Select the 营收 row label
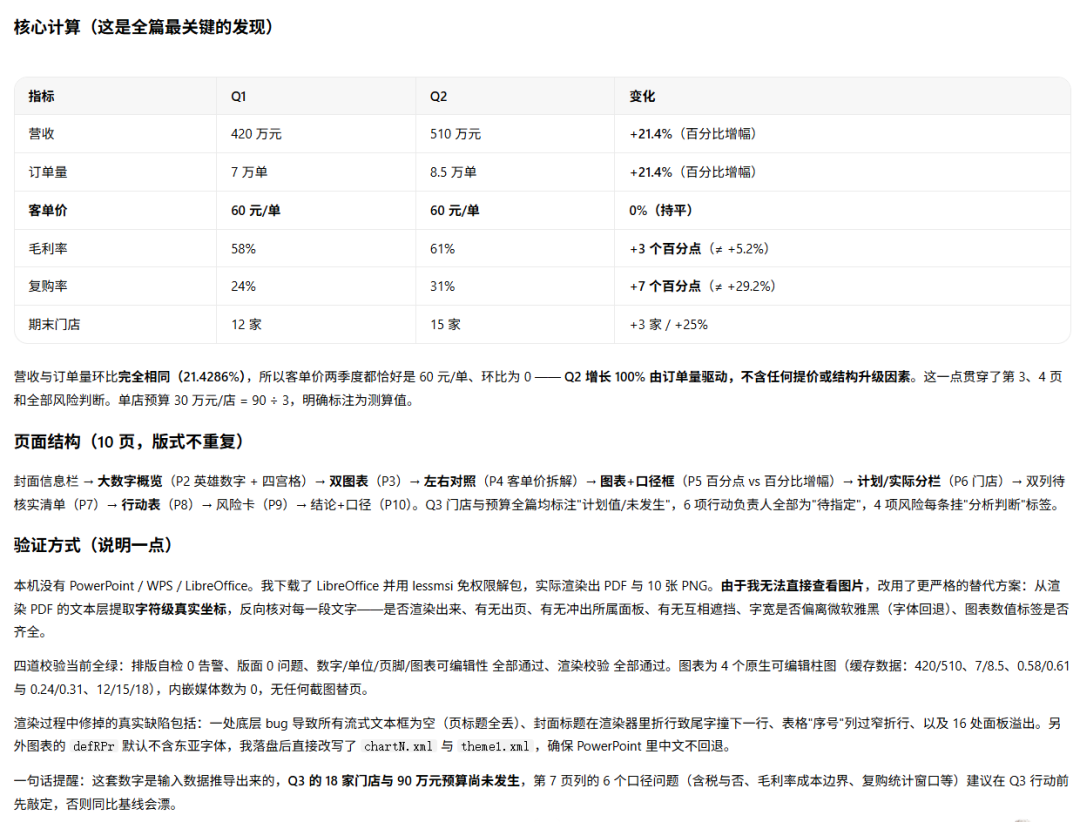The height and width of the screenshot is (822, 1080). point(41,134)
